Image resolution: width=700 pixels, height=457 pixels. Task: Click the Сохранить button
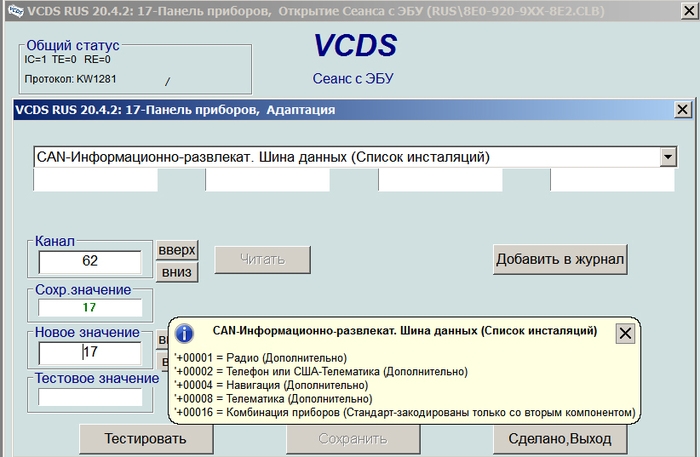[x=353, y=439]
